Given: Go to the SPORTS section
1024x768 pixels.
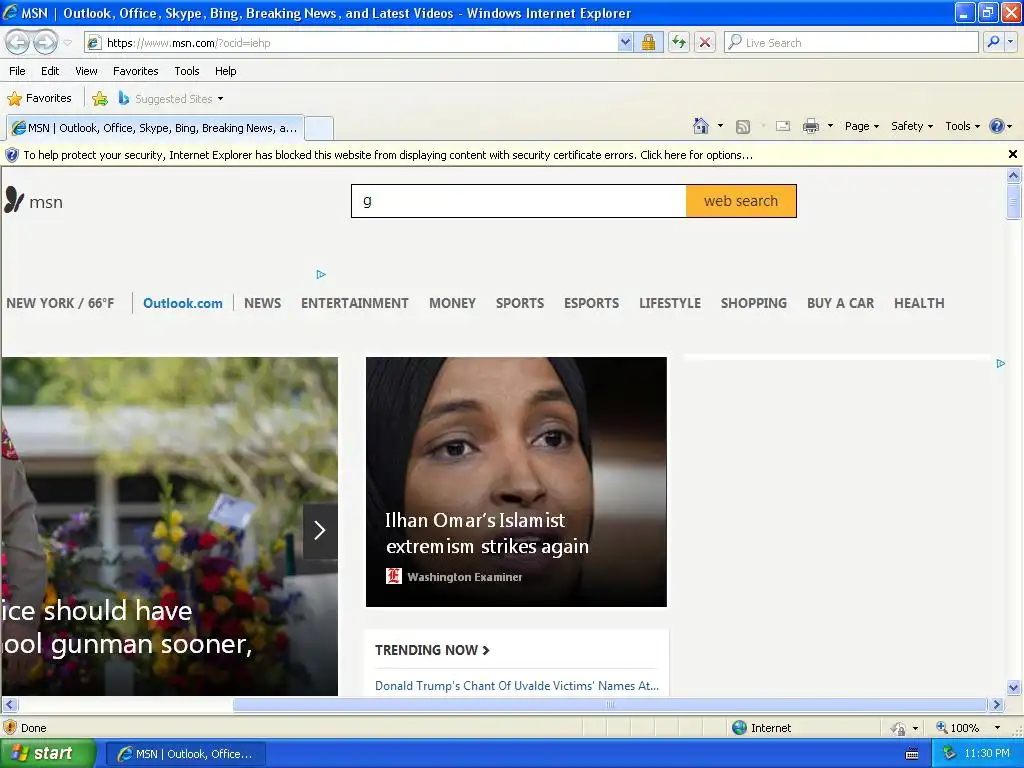Looking at the screenshot, I should click(520, 304).
